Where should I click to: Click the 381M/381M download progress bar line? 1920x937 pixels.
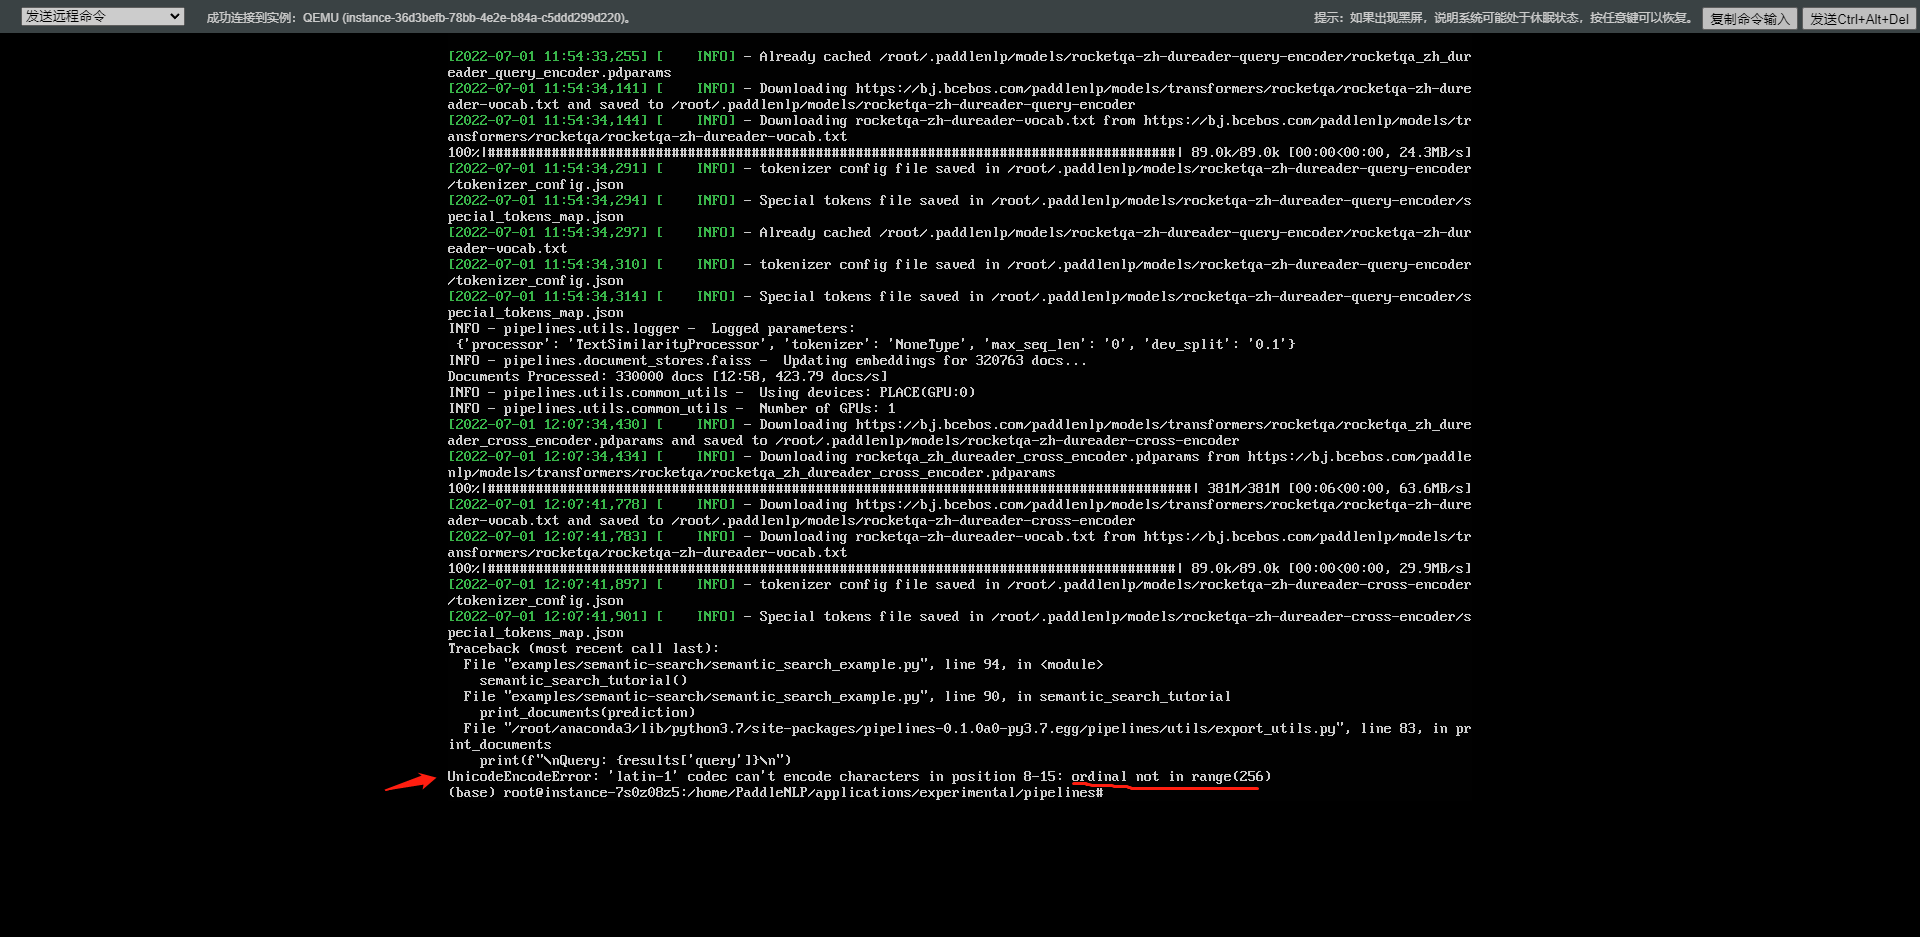(x=959, y=489)
